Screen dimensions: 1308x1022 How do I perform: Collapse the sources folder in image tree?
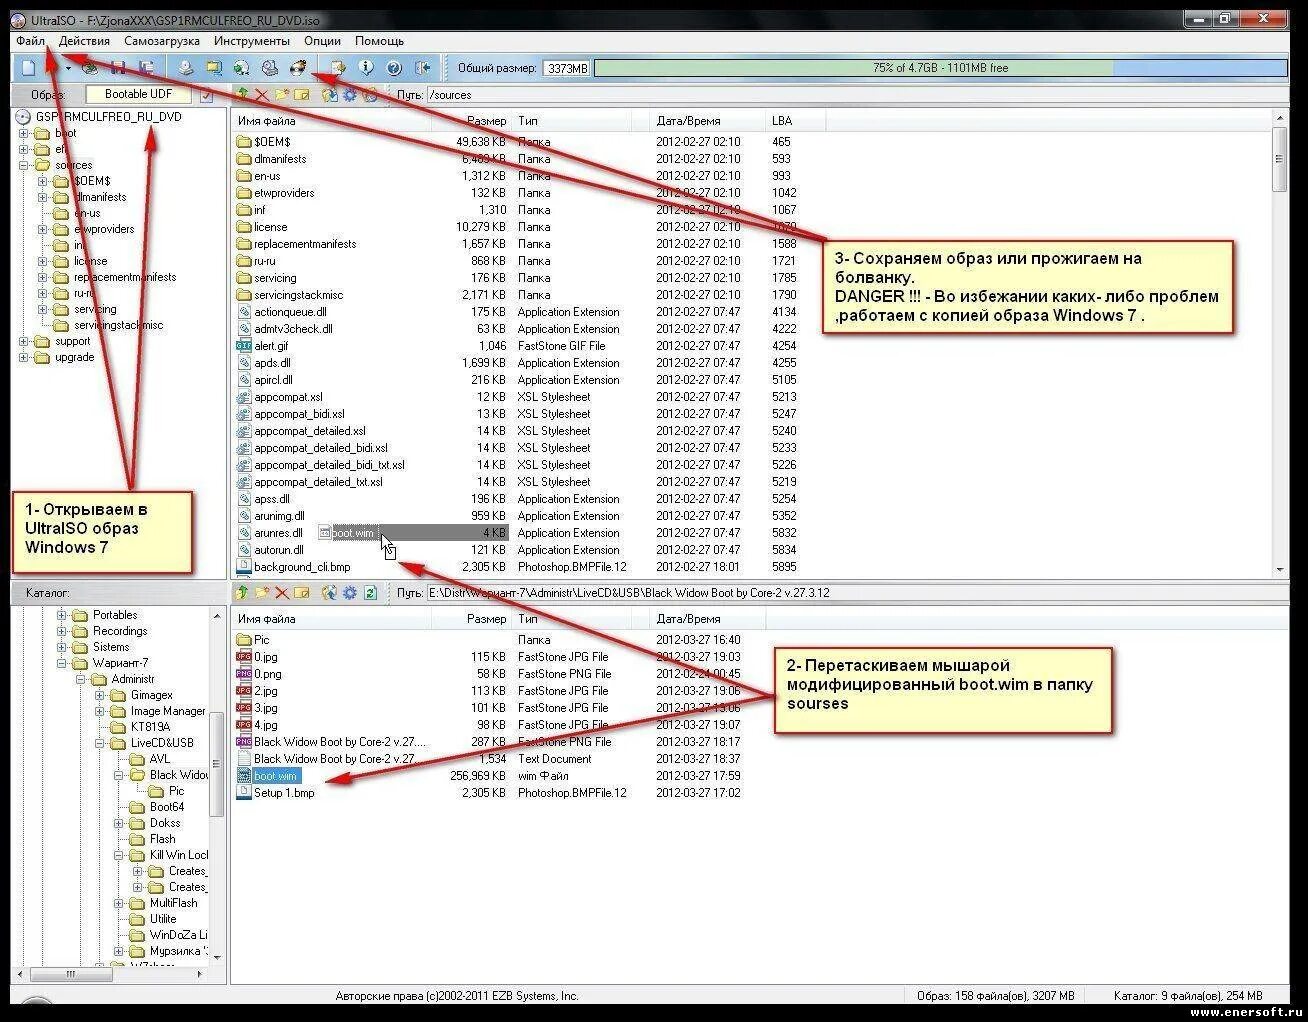(24, 165)
